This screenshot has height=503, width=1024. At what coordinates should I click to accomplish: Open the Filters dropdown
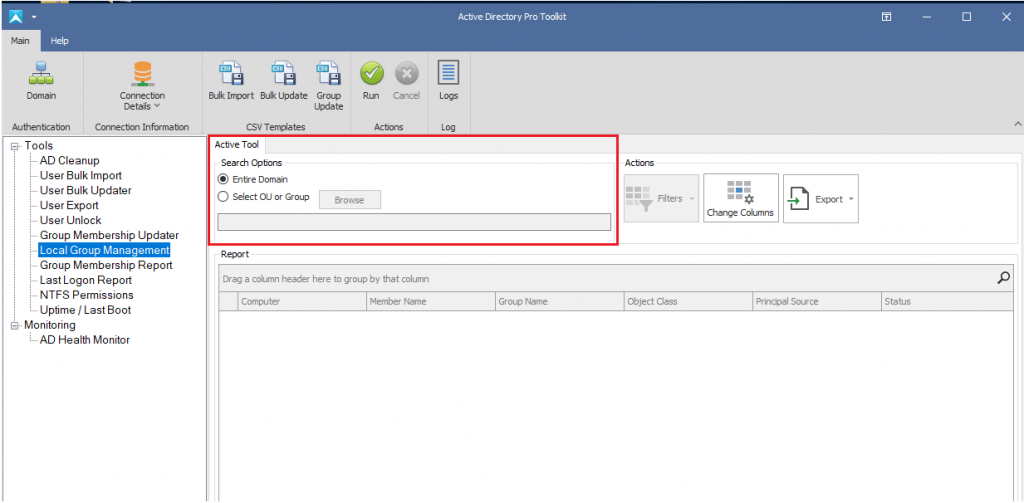(x=661, y=199)
